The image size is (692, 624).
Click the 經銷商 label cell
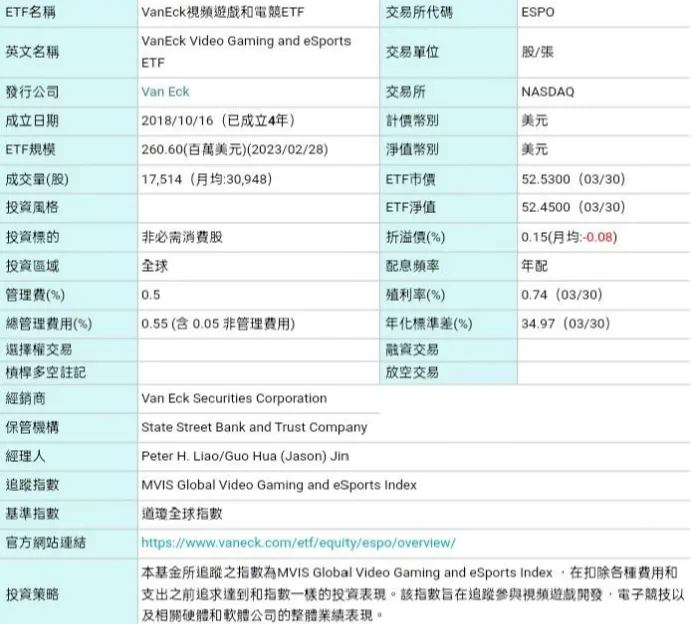pyautogui.click(x=69, y=399)
